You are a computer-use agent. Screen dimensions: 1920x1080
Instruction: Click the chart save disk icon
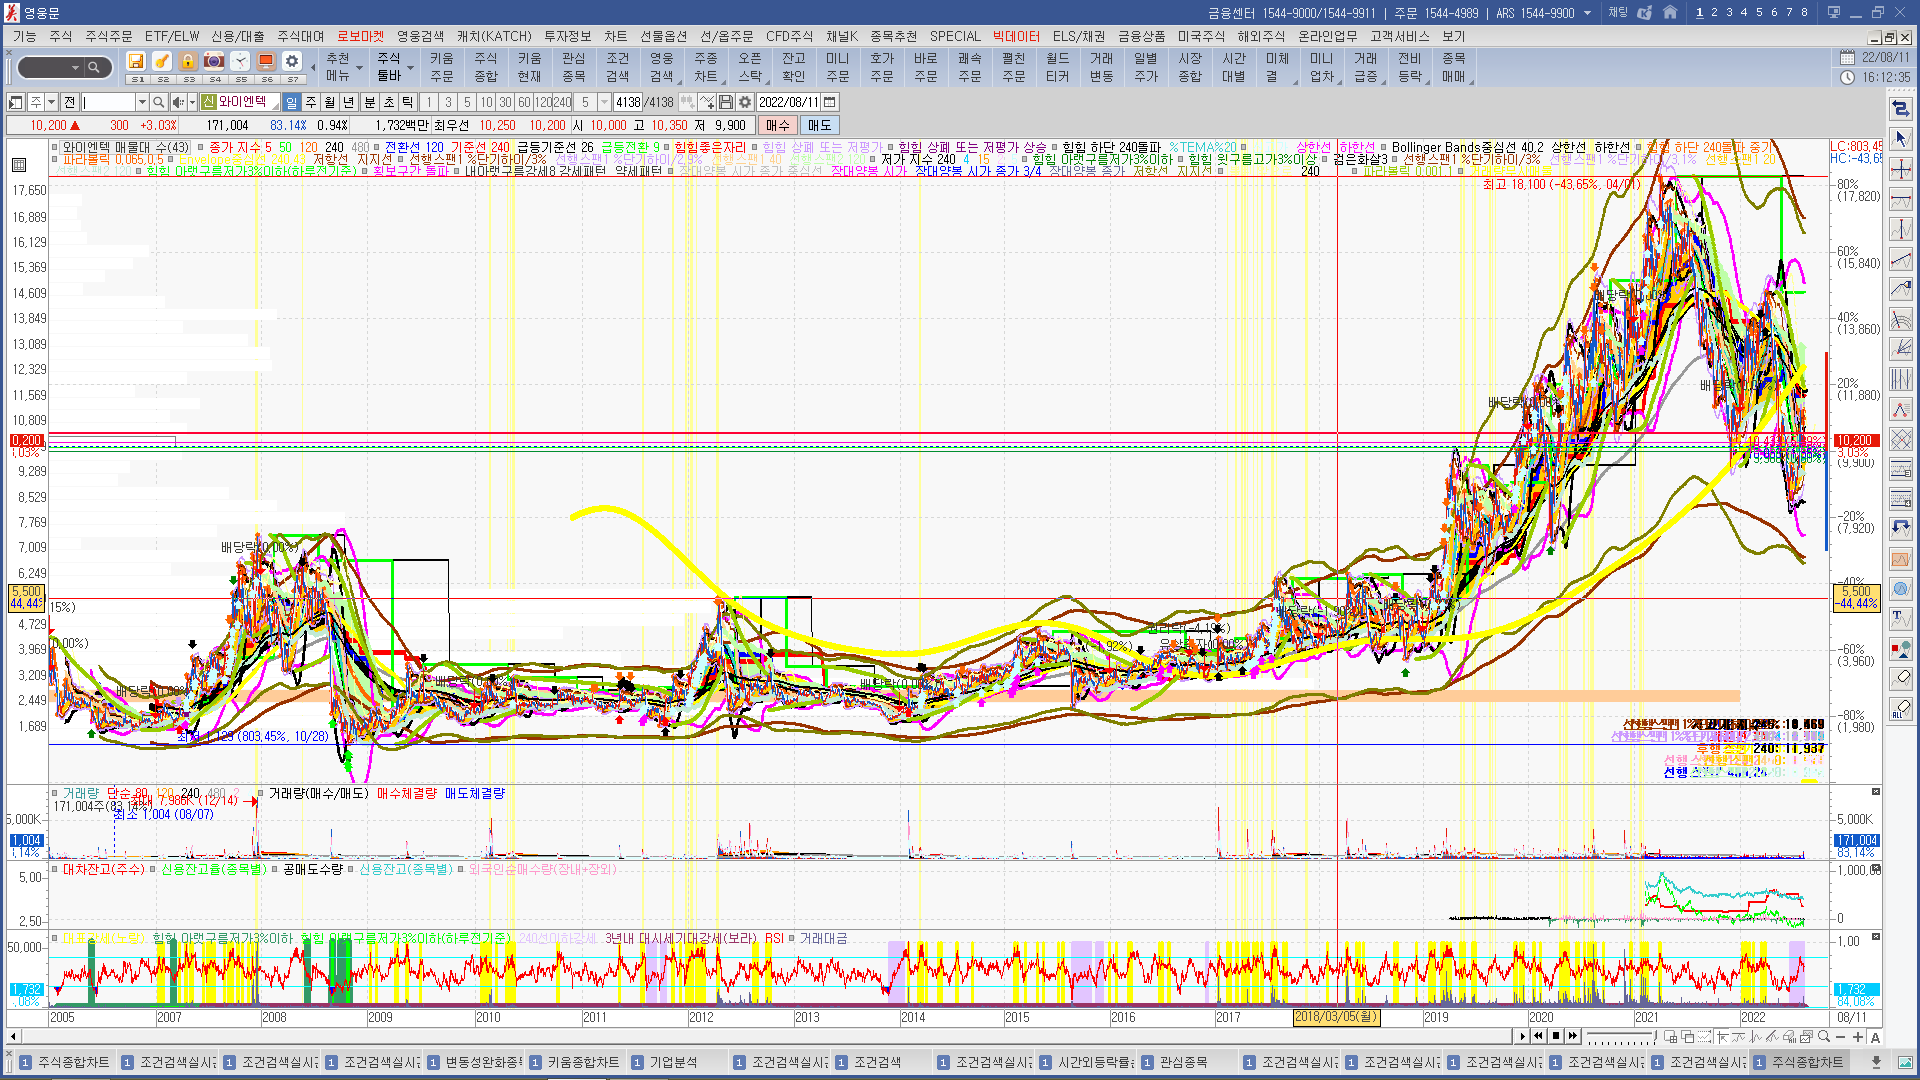pyautogui.click(x=726, y=102)
